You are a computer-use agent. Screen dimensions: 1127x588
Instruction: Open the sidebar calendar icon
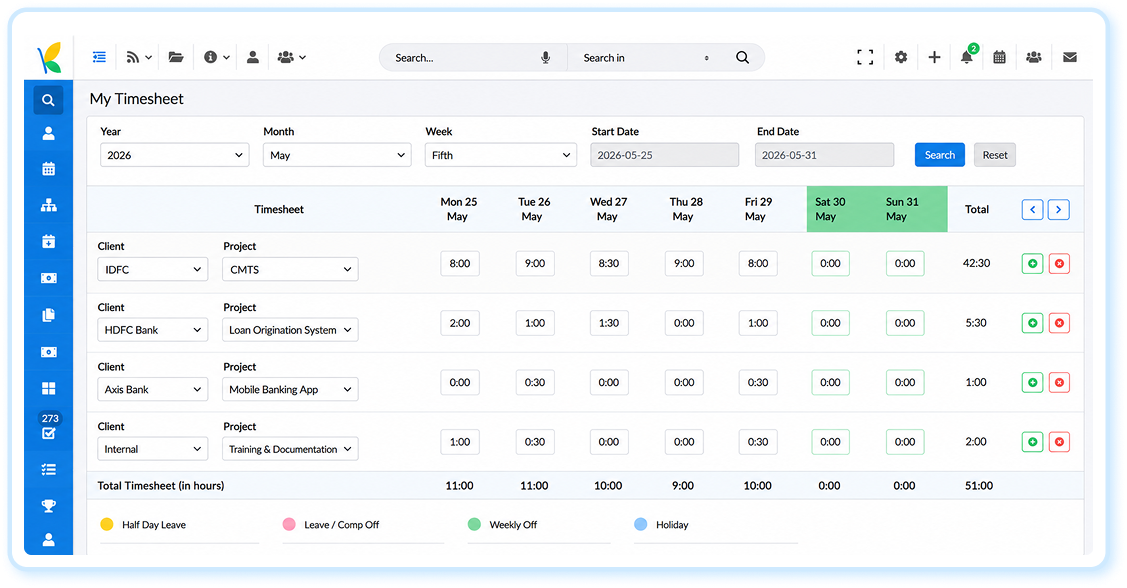tap(48, 169)
